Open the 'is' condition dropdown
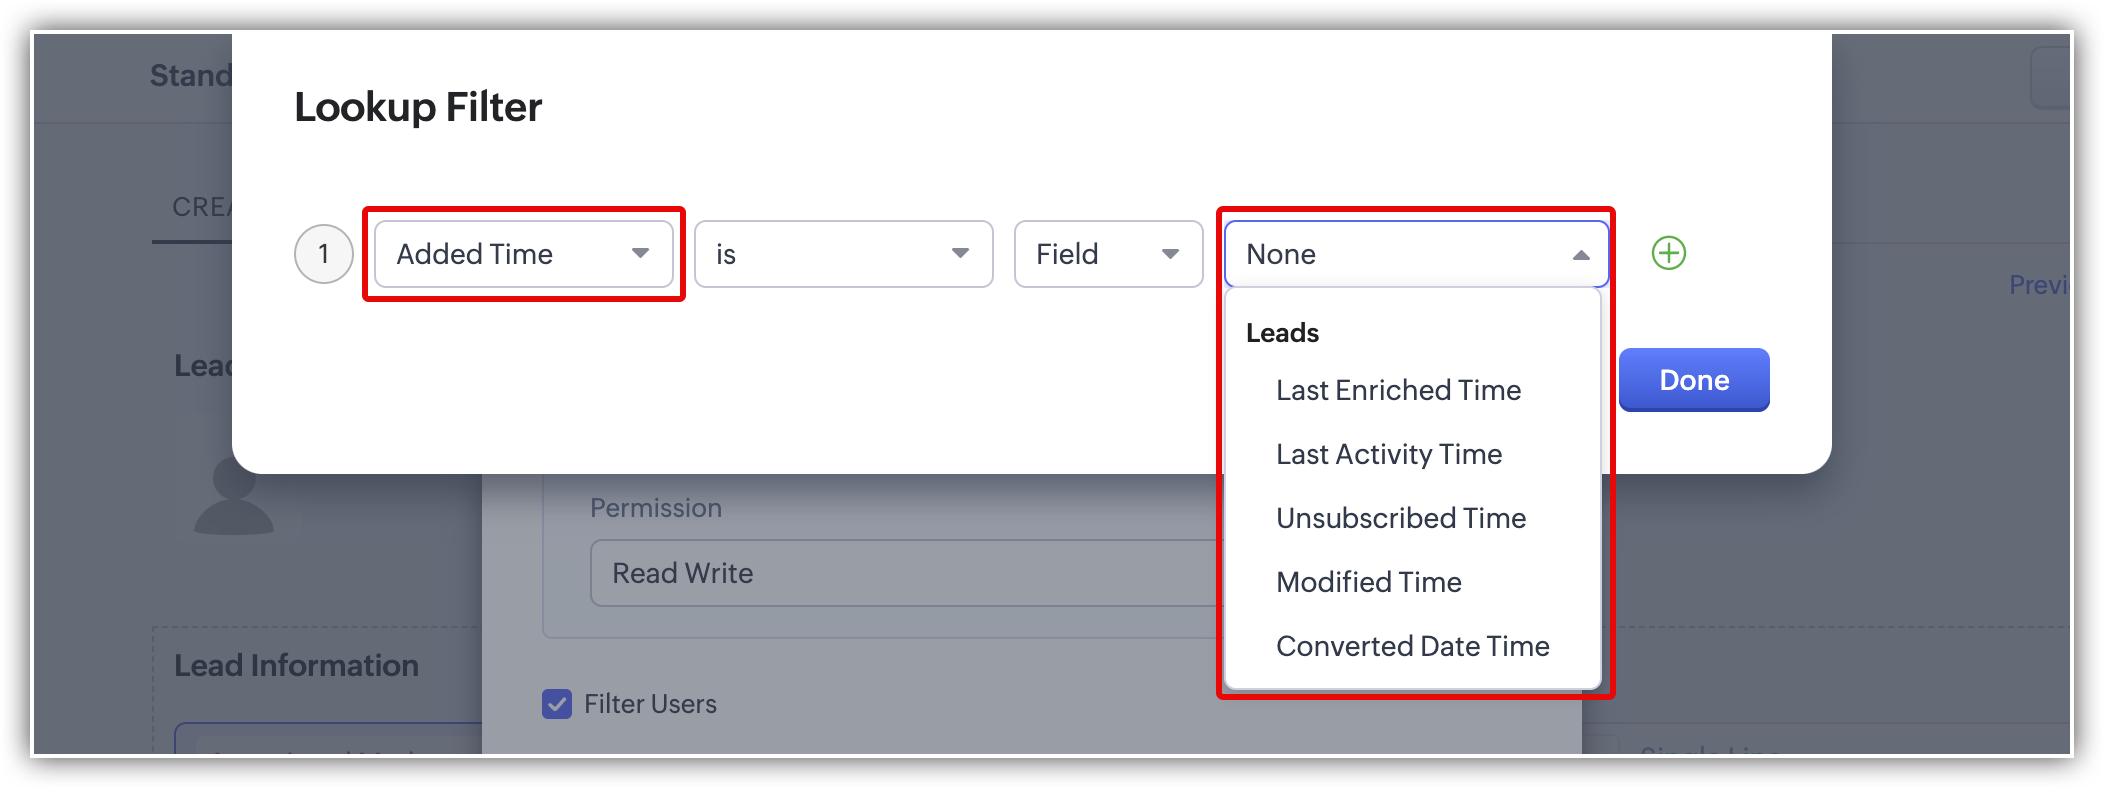 [843, 254]
